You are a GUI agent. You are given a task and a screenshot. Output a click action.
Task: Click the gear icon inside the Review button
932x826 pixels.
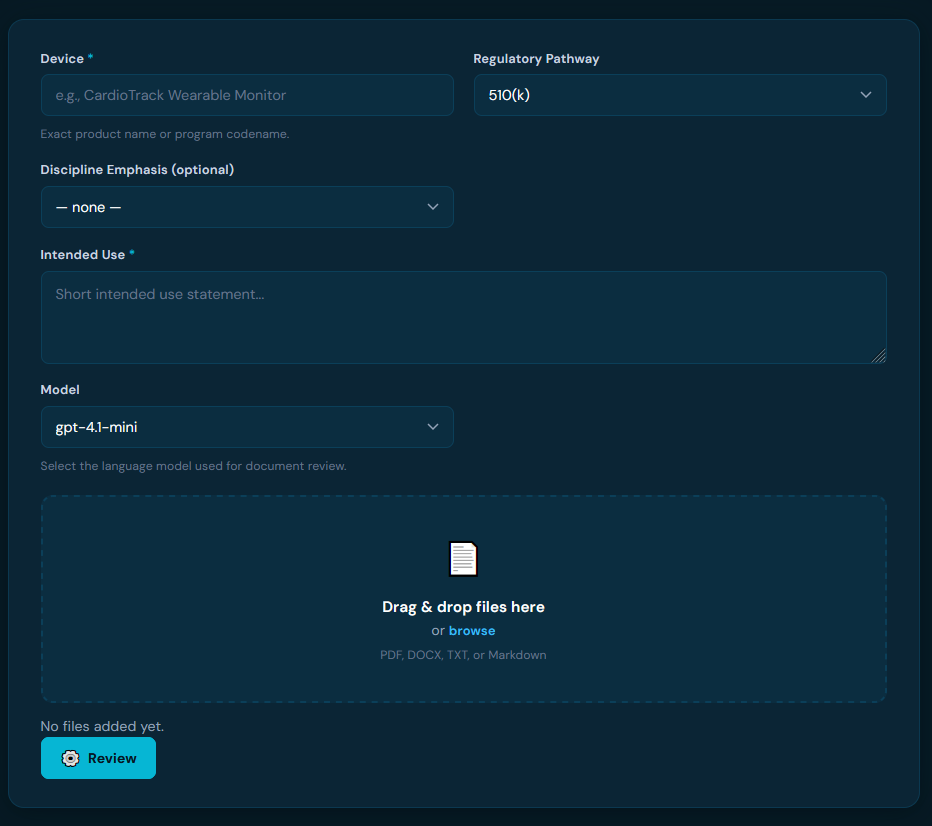[x=70, y=758]
